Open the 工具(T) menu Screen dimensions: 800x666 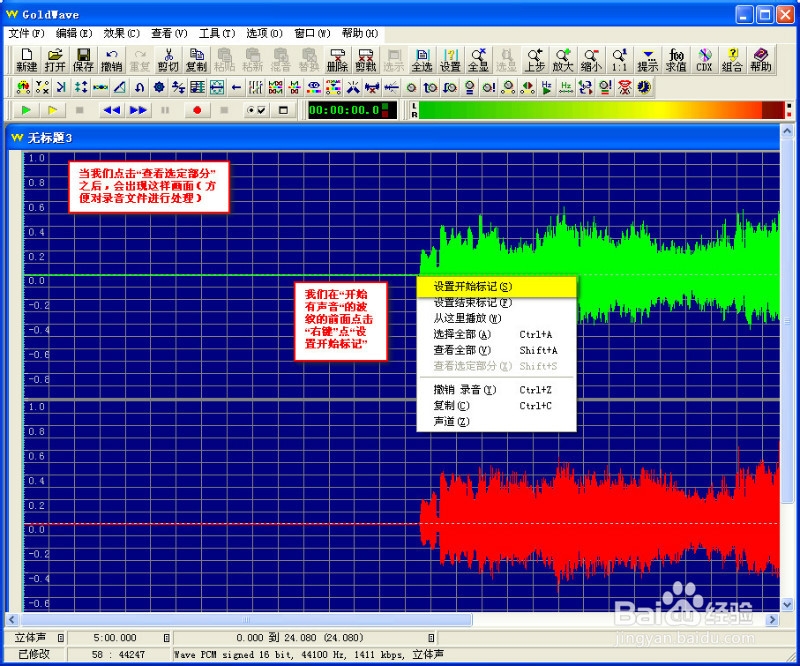point(217,33)
